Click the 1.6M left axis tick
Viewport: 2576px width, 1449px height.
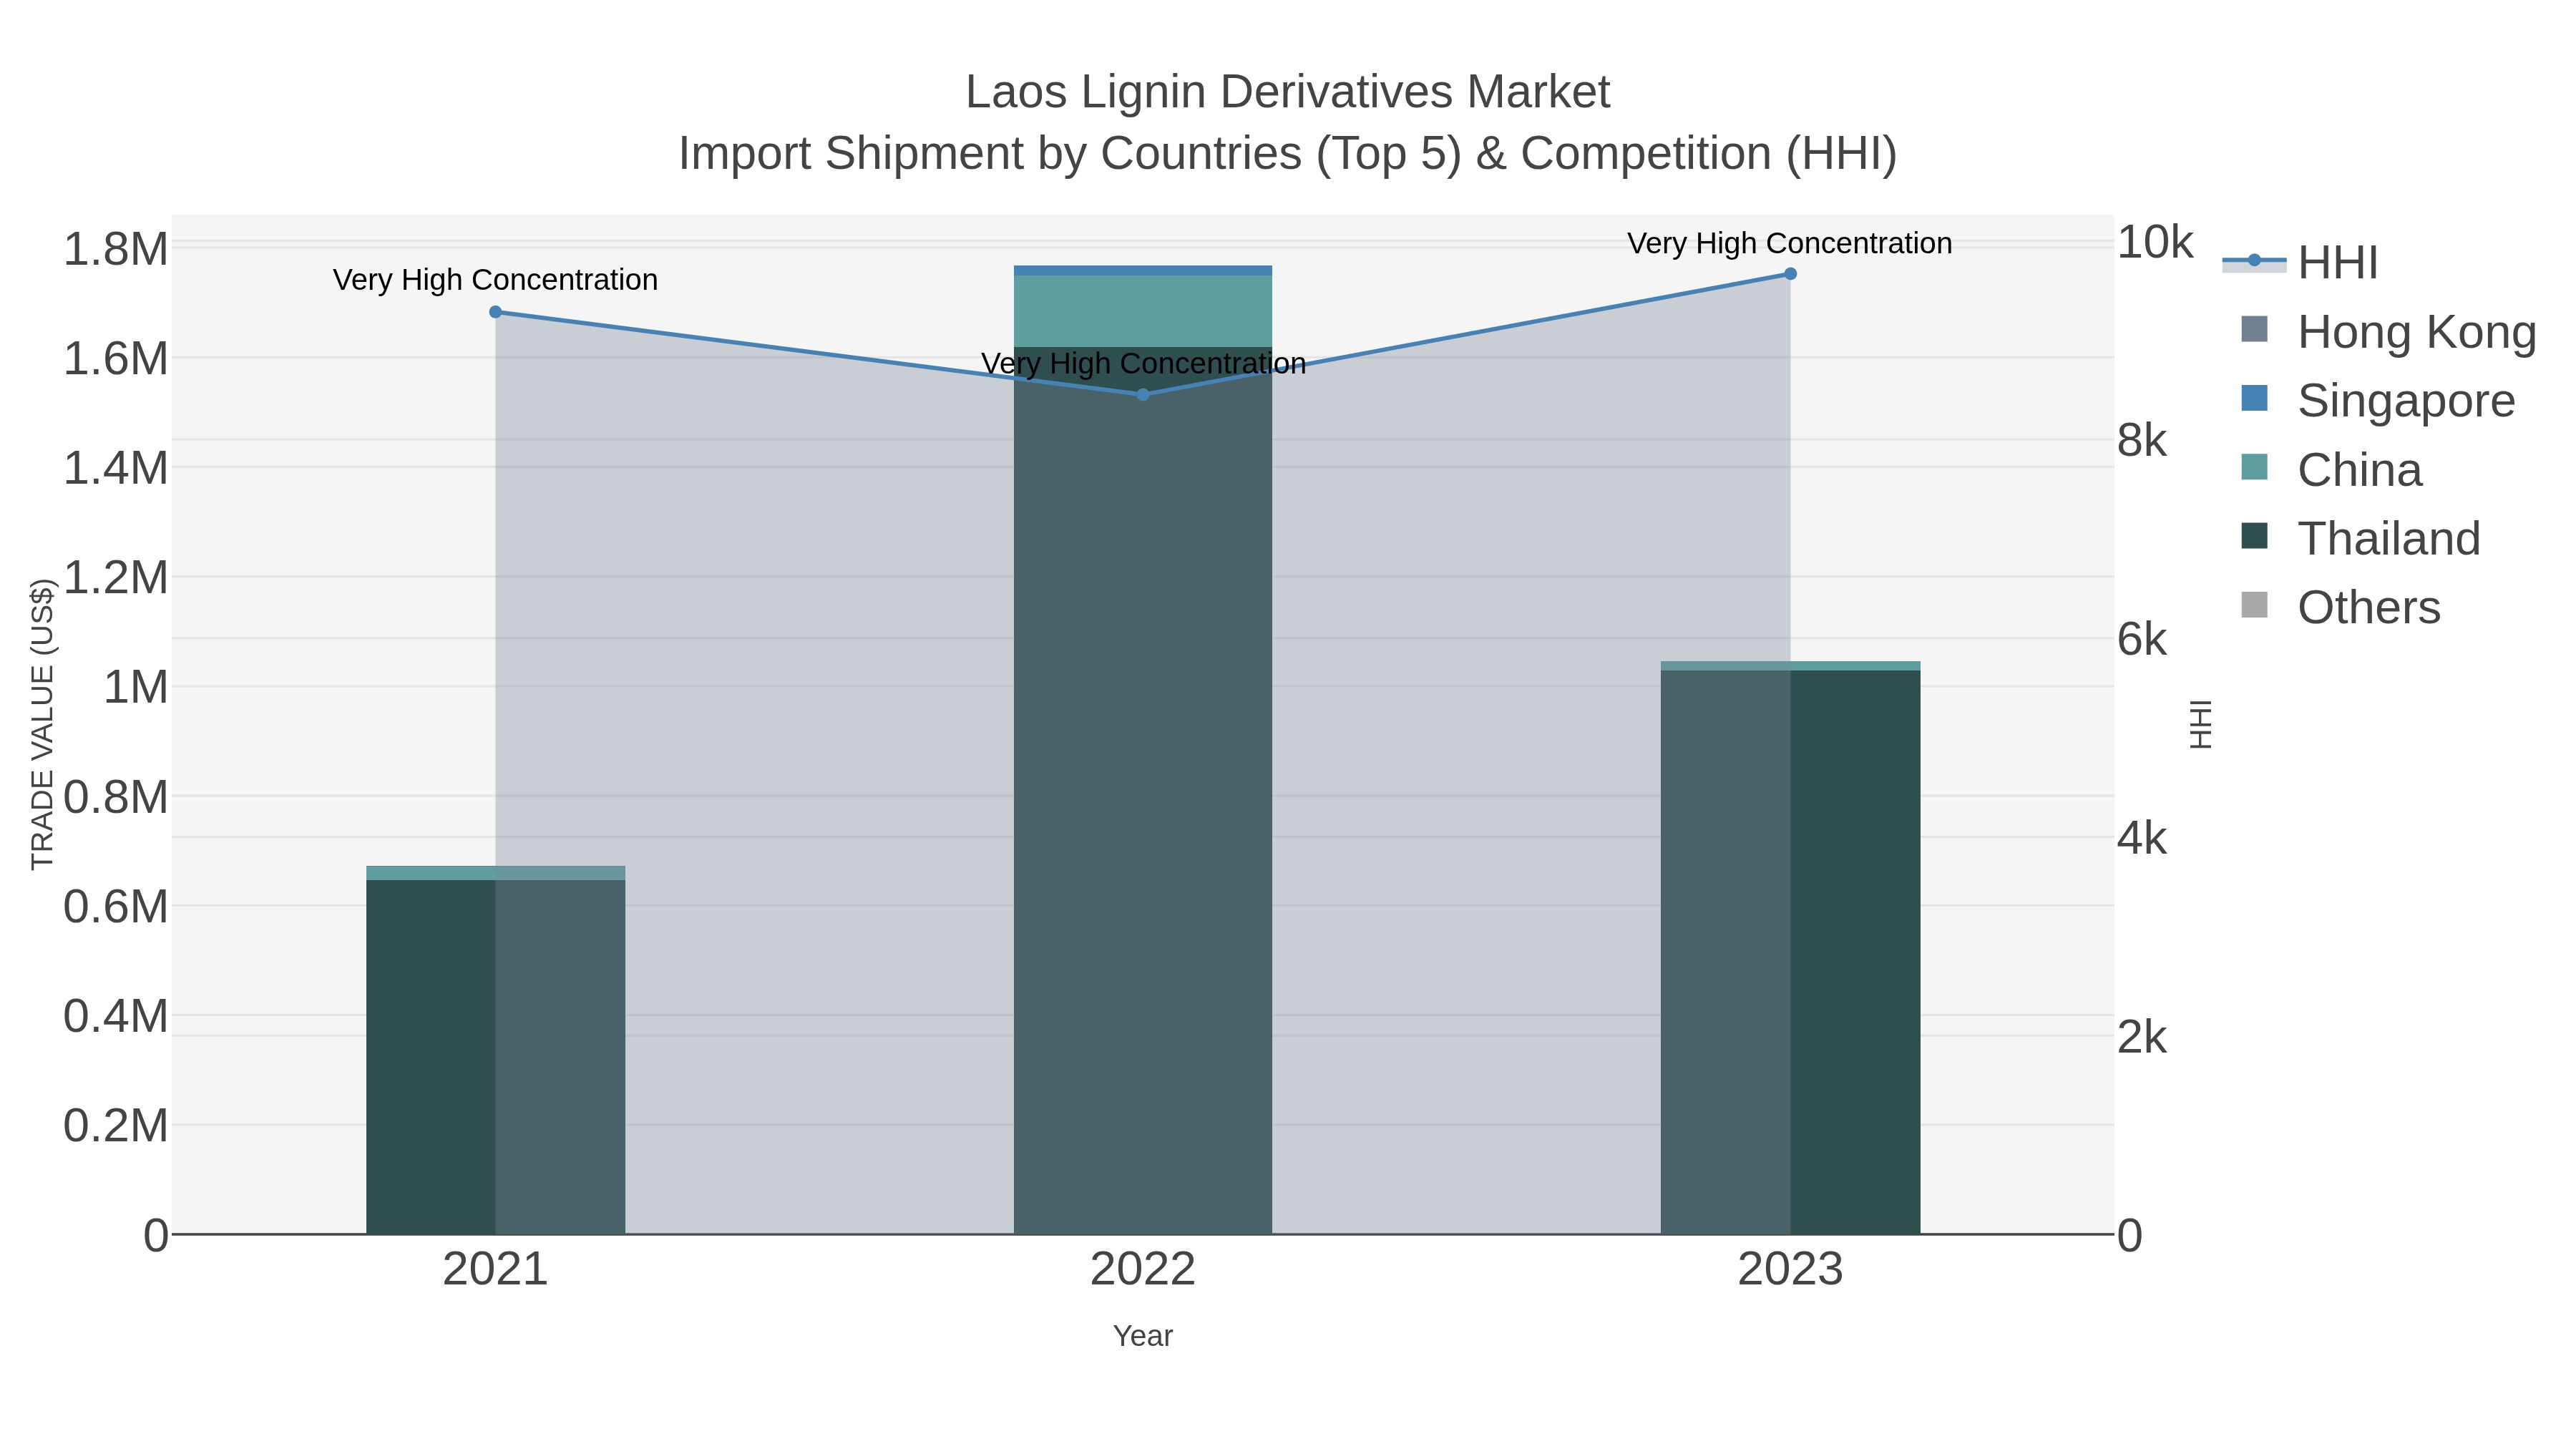point(116,359)
